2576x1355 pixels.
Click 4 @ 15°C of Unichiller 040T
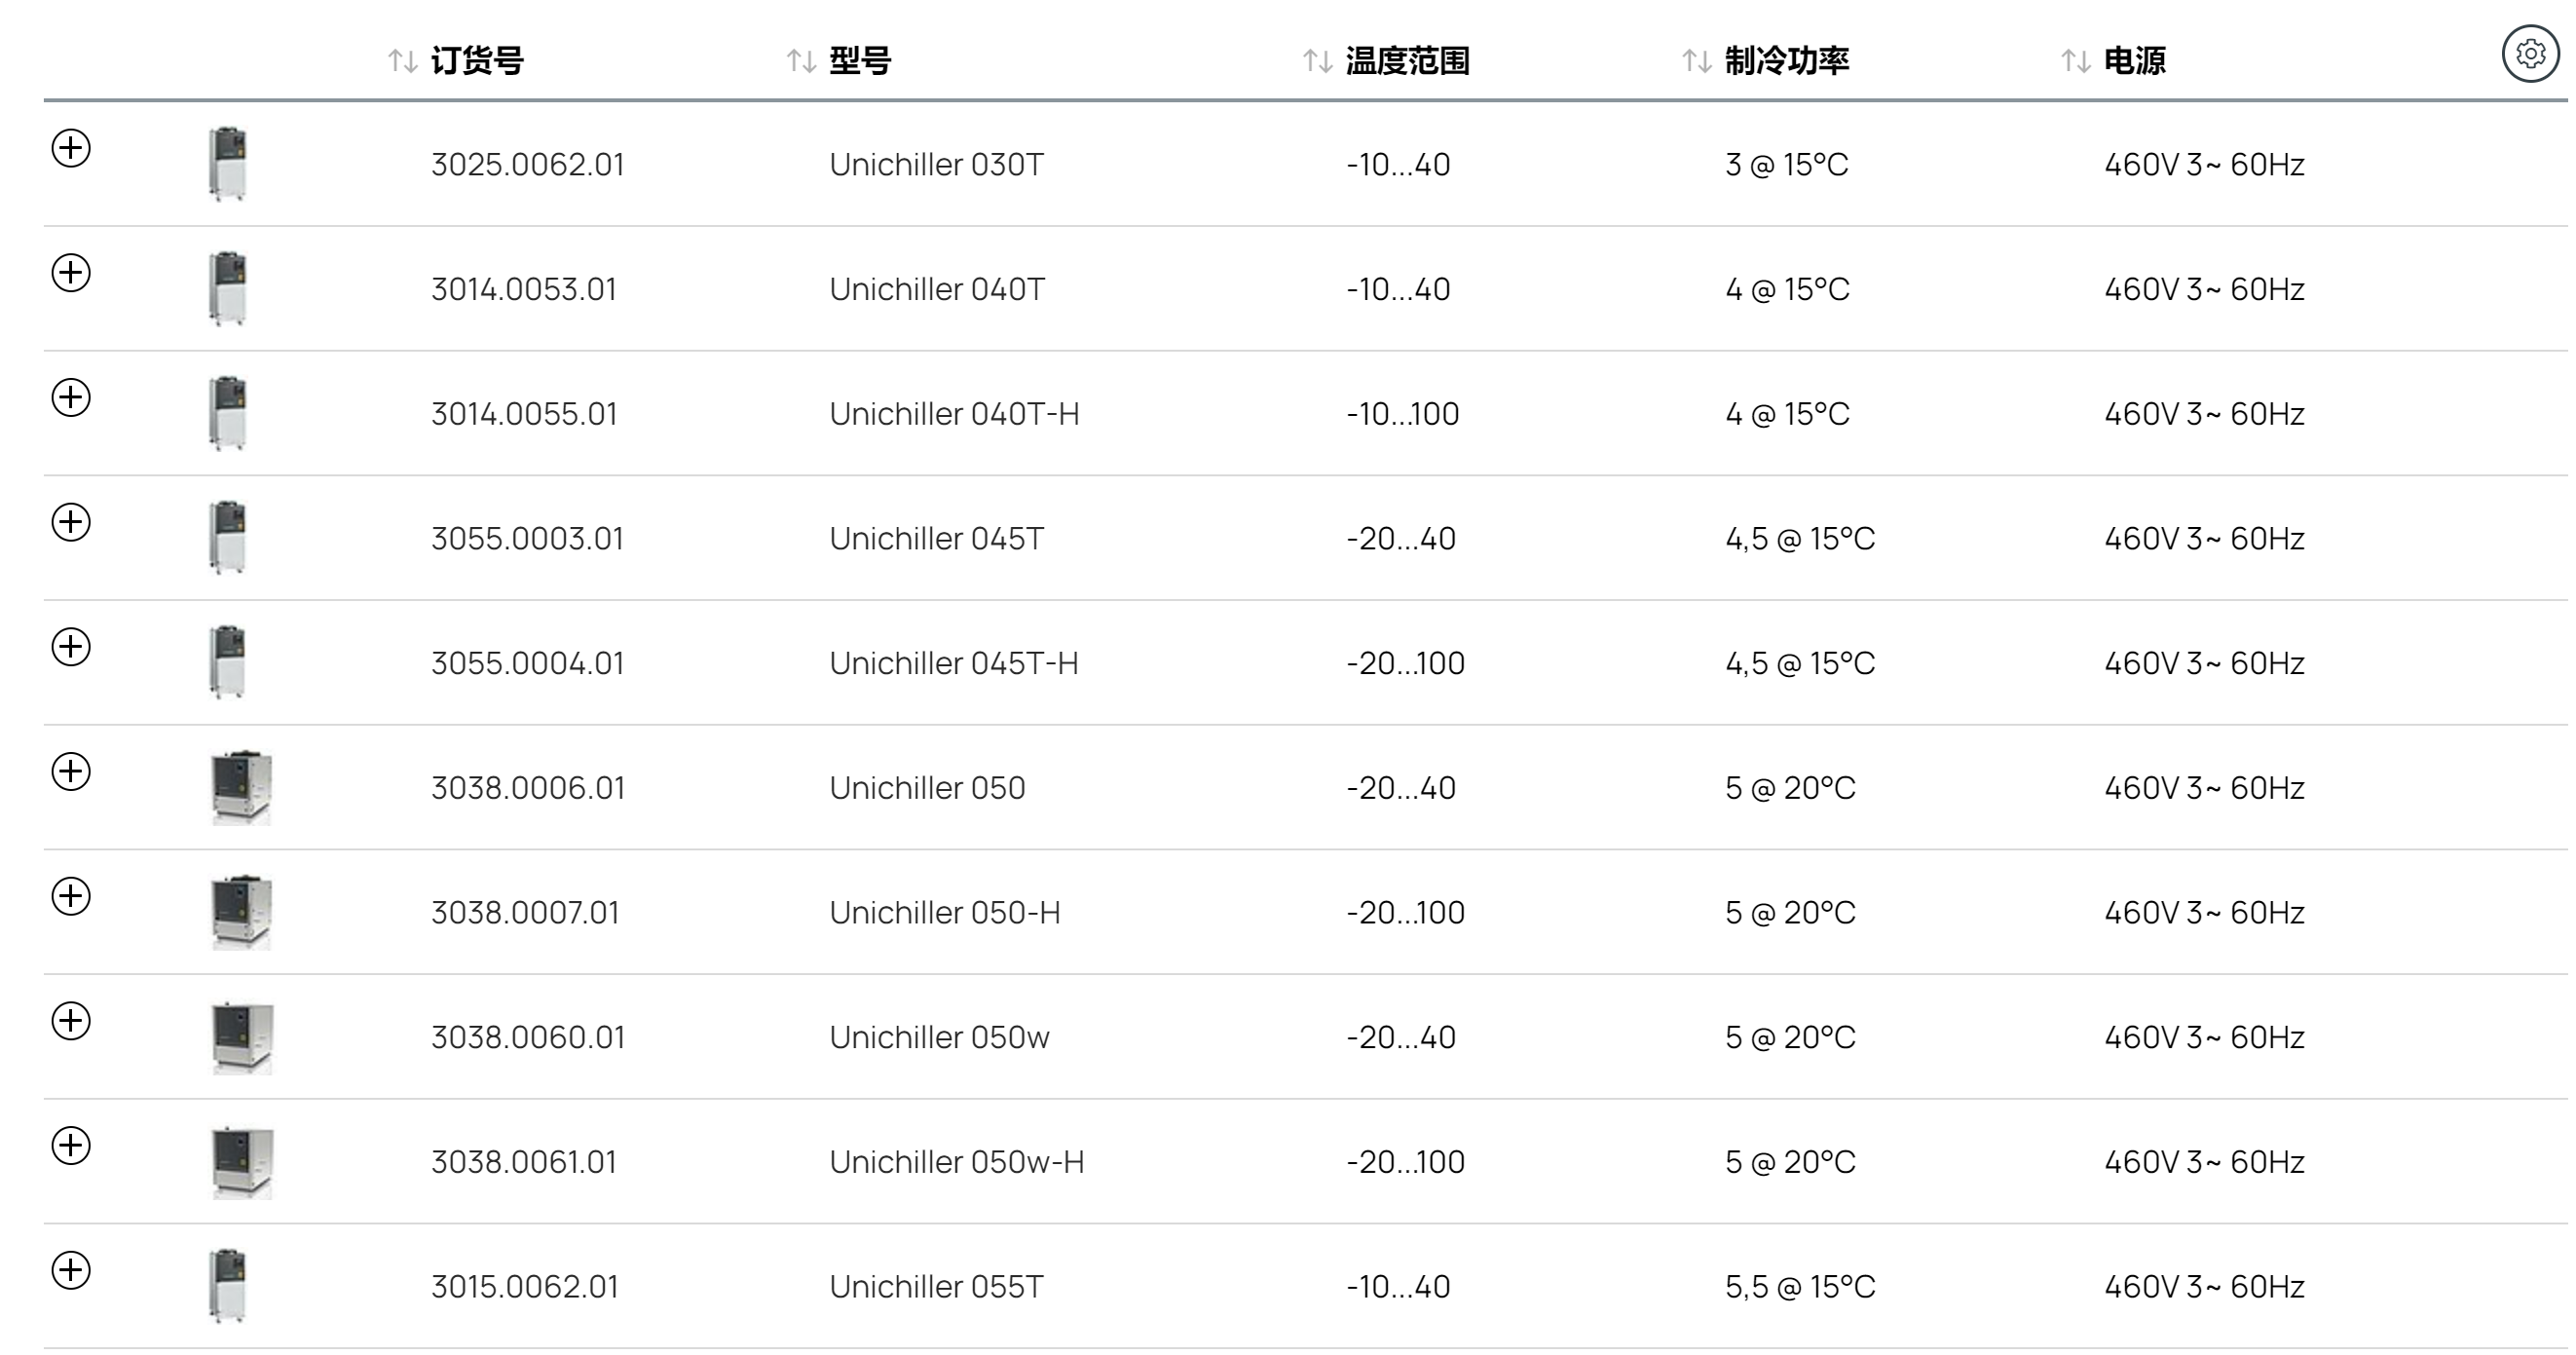[x=1788, y=289]
